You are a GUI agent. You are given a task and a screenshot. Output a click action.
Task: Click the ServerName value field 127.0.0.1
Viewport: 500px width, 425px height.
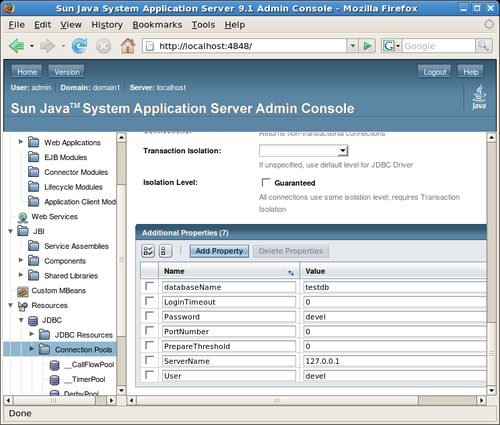coord(395,361)
